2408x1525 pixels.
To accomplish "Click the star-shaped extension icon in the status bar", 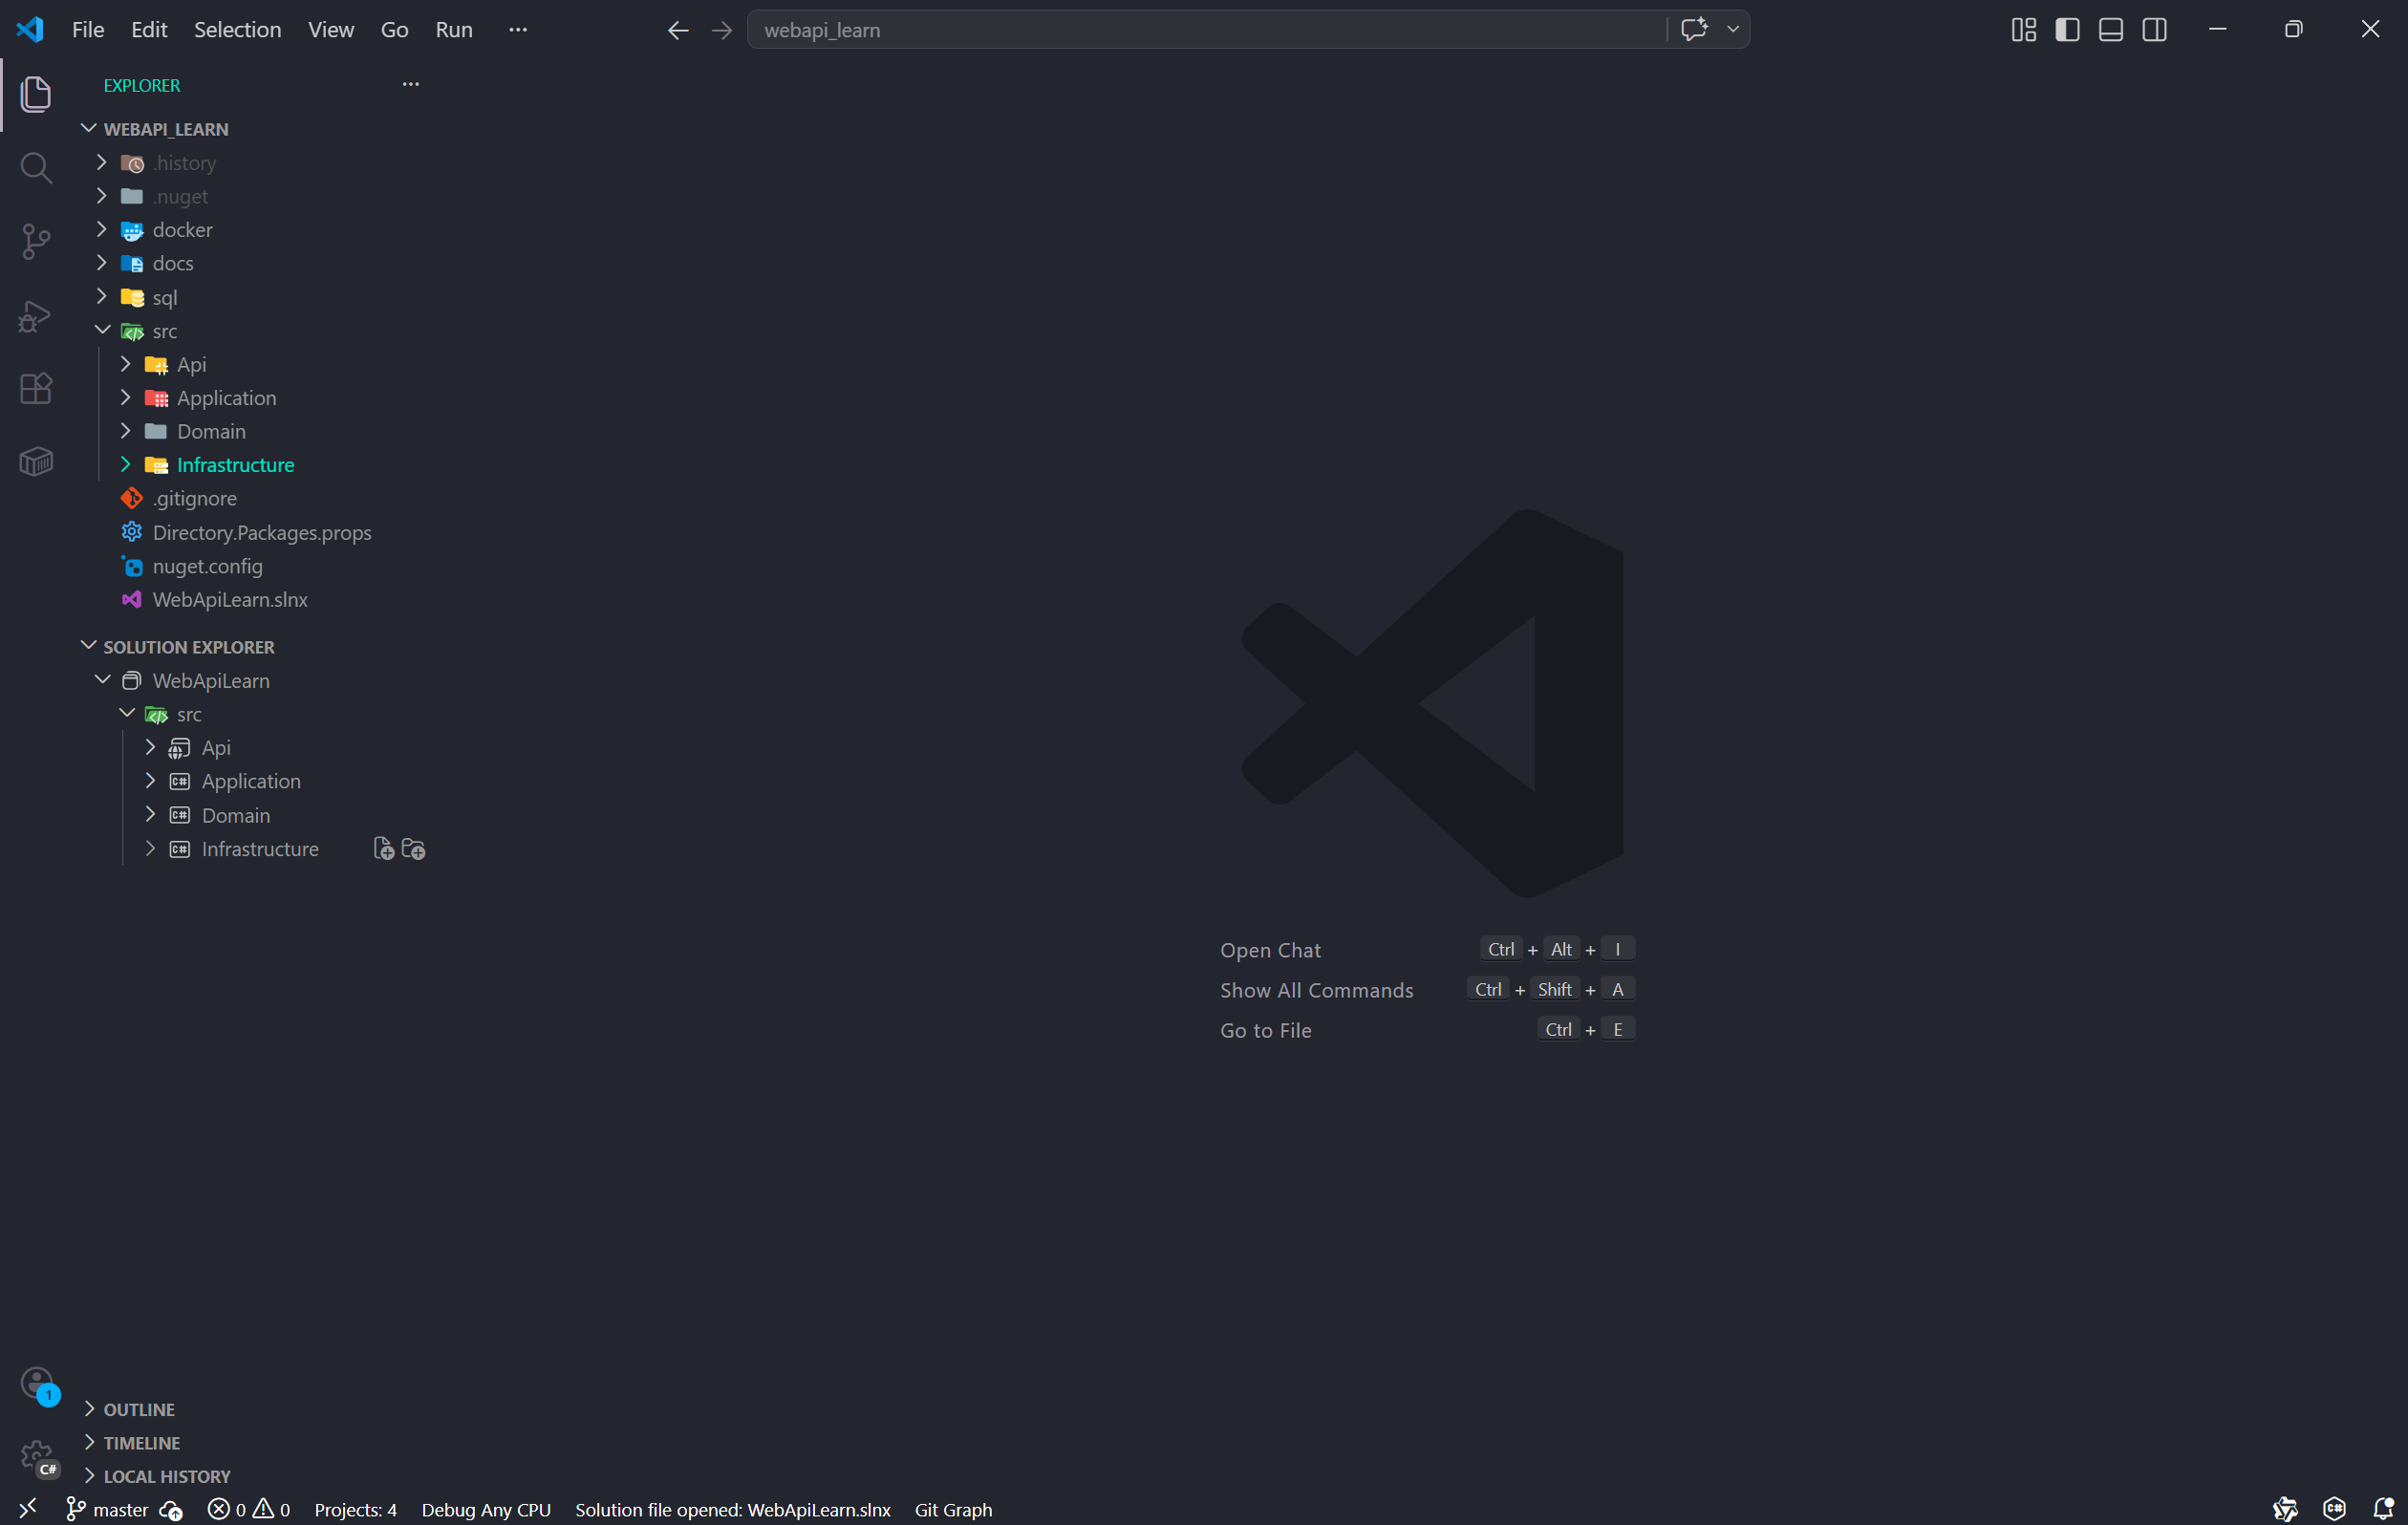I will [2285, 1509].
